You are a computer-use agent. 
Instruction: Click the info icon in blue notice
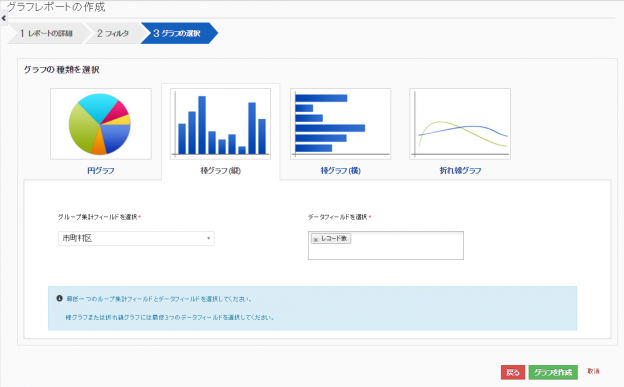click(x=59, y=298)
